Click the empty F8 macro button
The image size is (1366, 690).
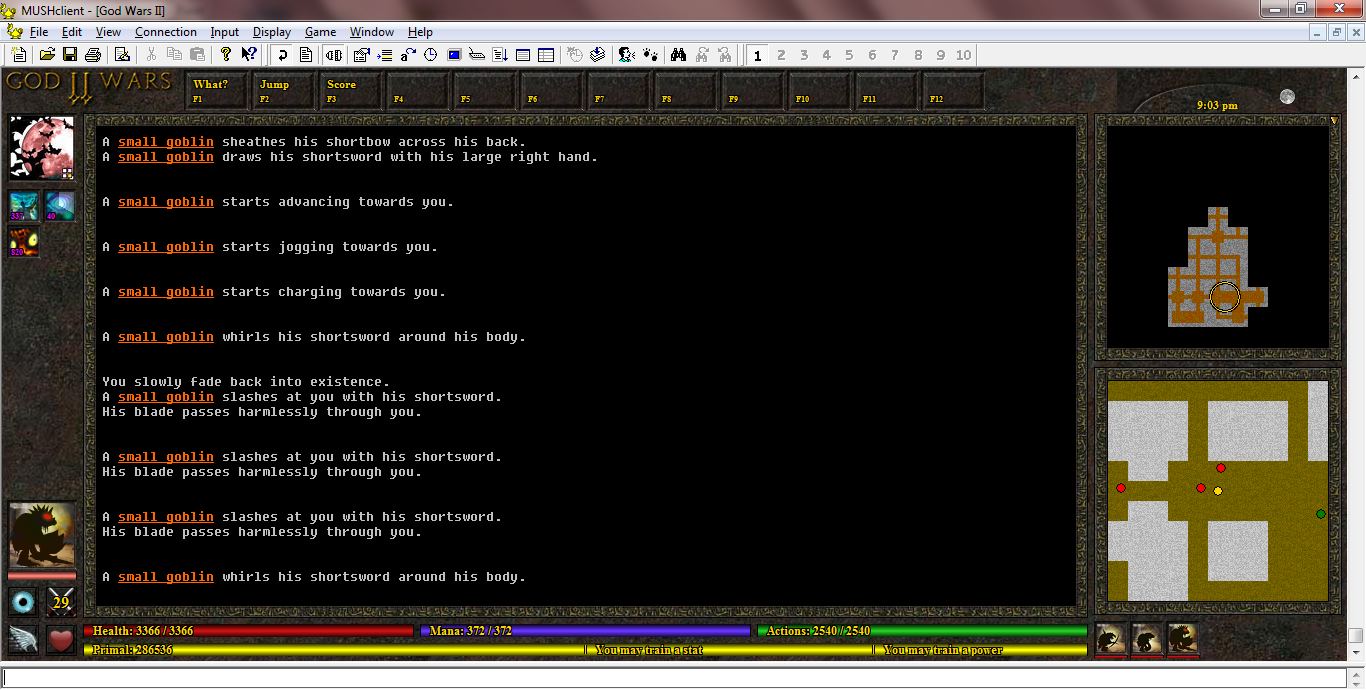(685, 90)
